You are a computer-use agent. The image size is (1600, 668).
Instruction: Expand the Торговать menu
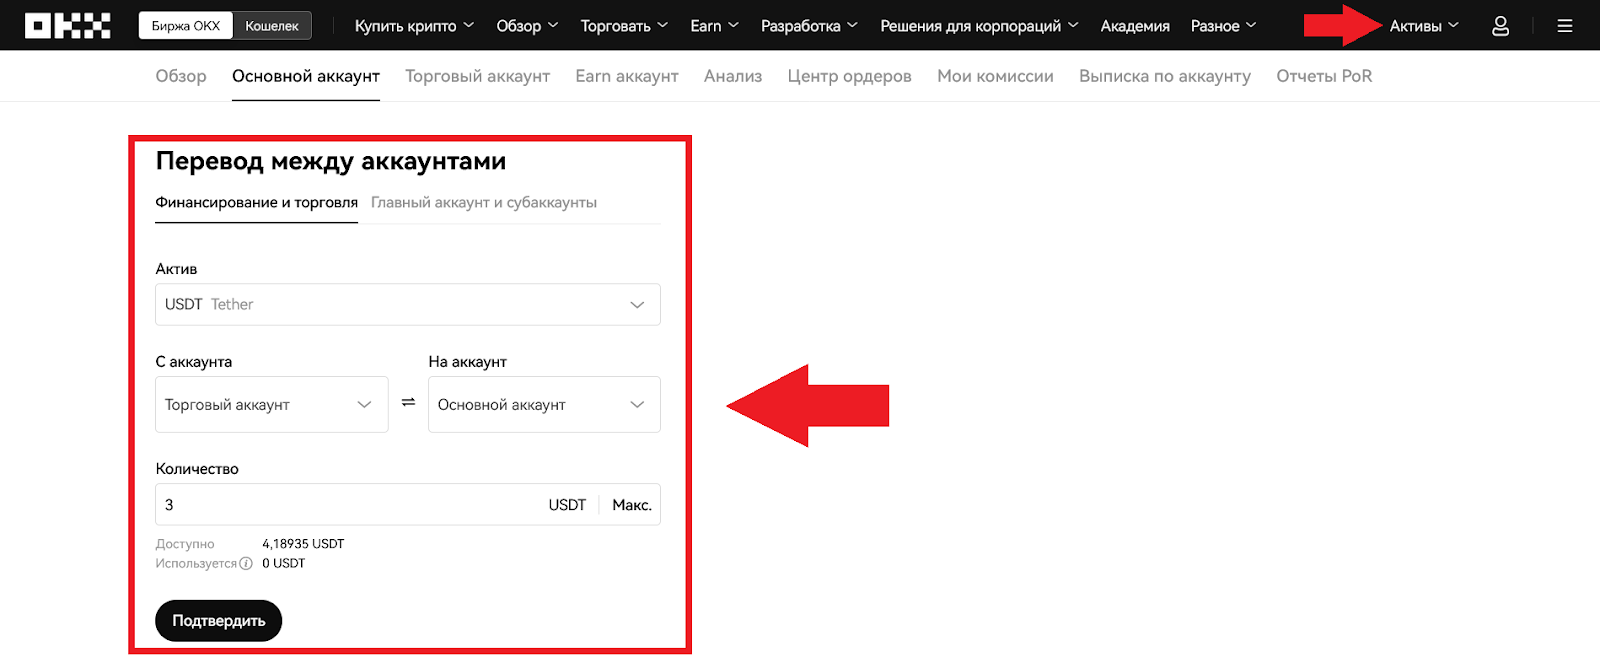pos(624,26)
